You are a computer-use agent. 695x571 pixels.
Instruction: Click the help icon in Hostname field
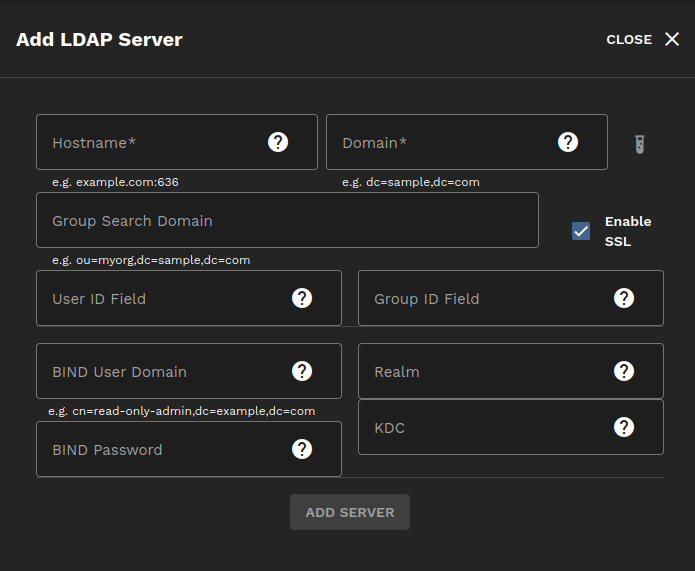click(278, 142)
